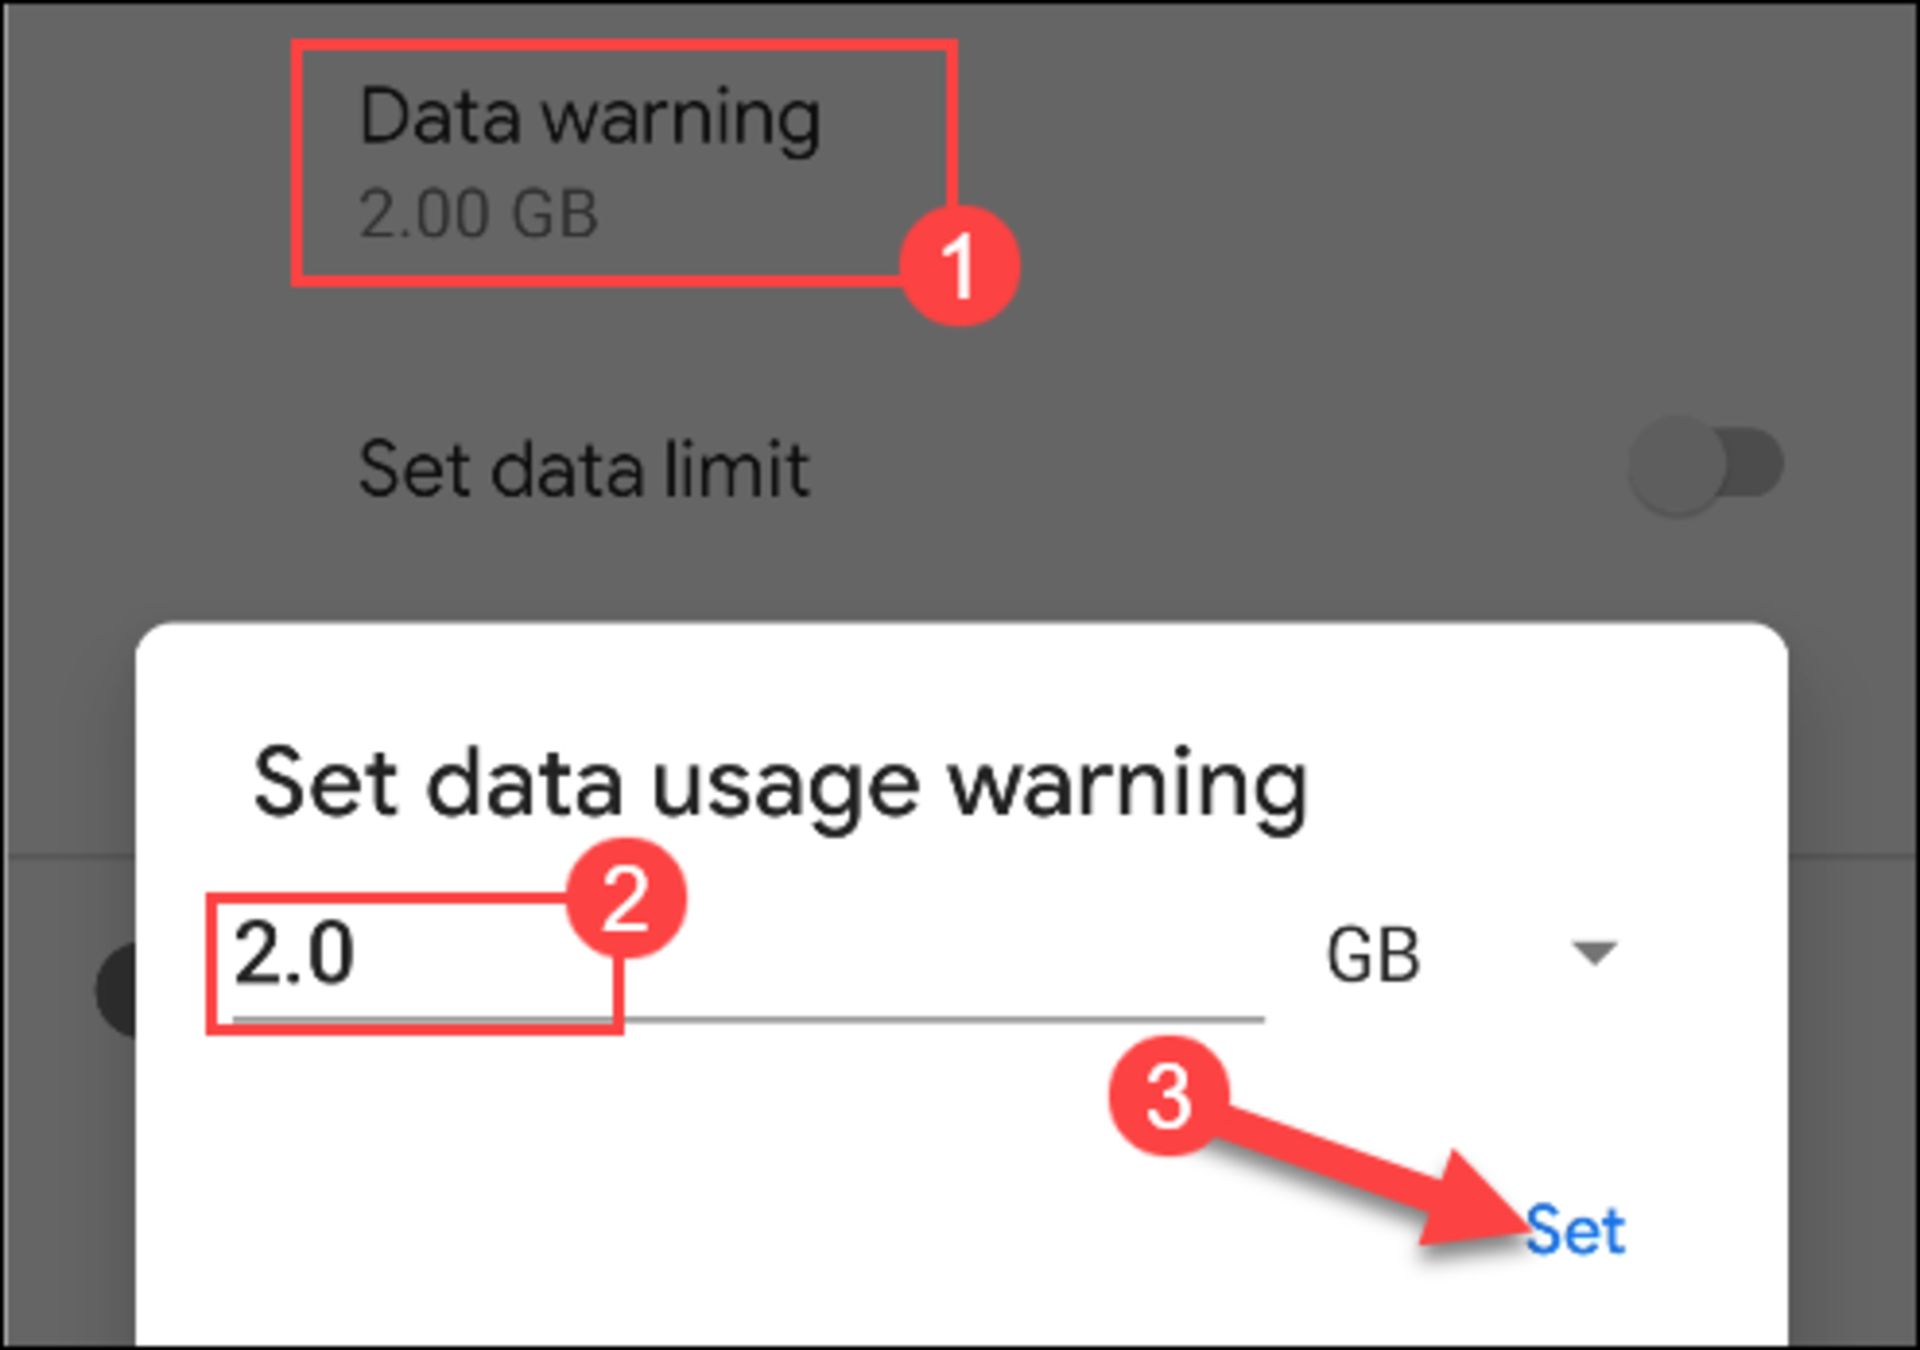Toggle the Set data limit switch

[x=1706, y=465]
